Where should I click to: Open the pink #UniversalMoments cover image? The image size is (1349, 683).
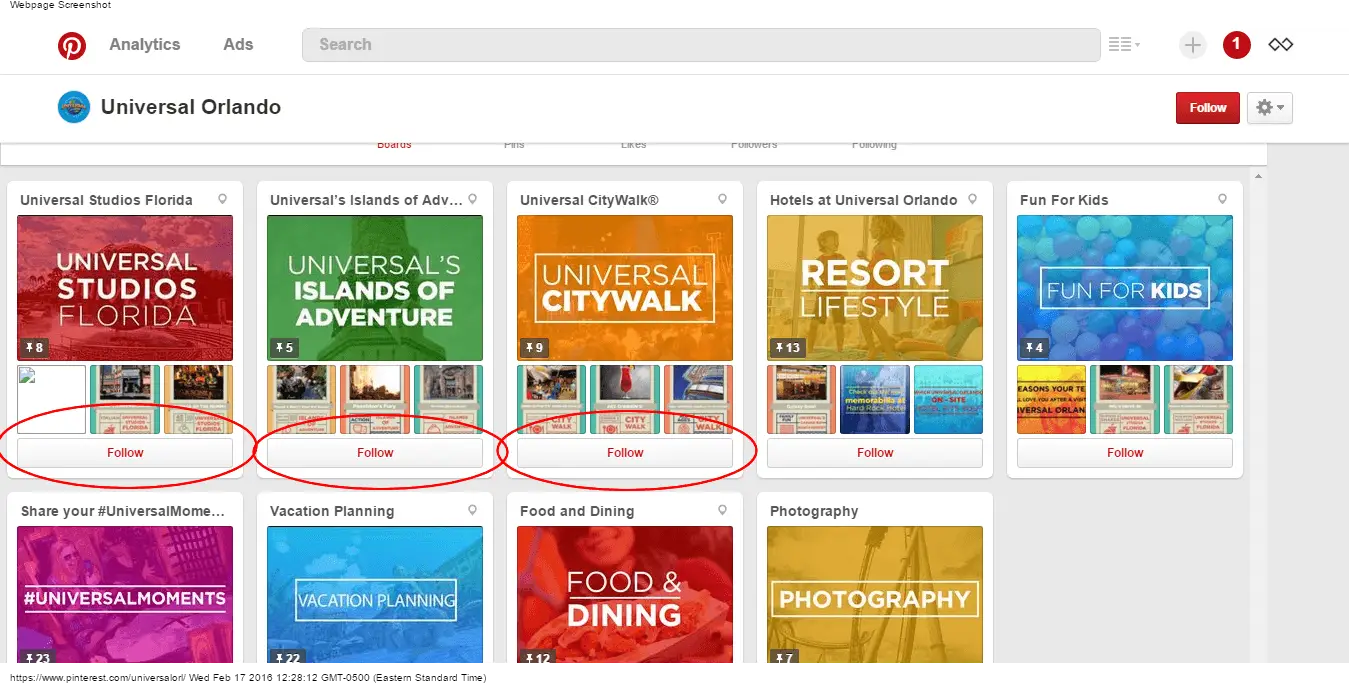coord(125,594)
